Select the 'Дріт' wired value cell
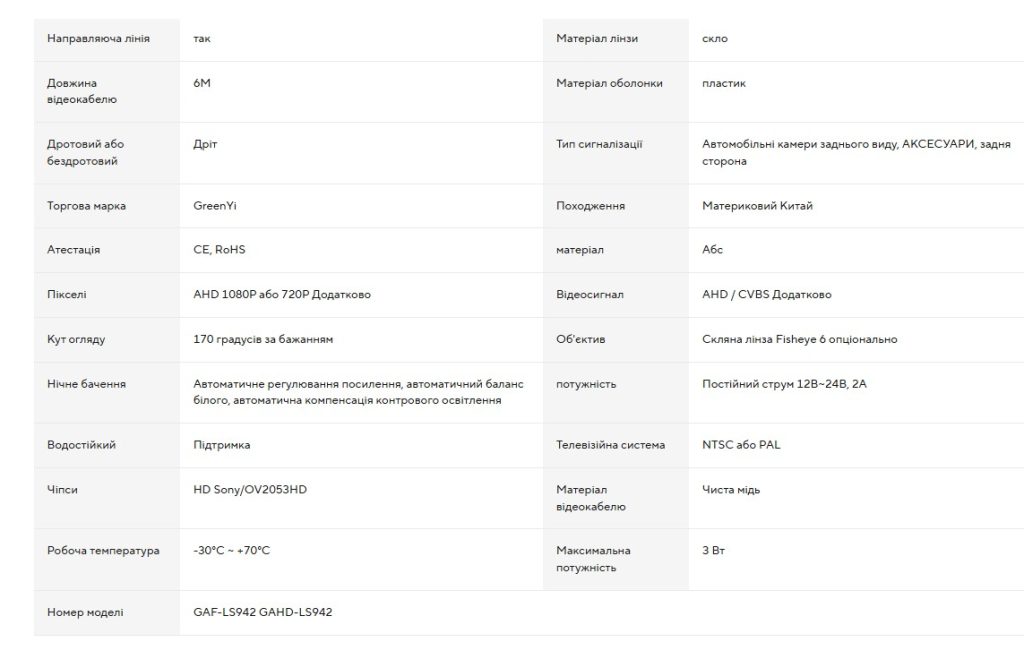 tap(205, 144)
